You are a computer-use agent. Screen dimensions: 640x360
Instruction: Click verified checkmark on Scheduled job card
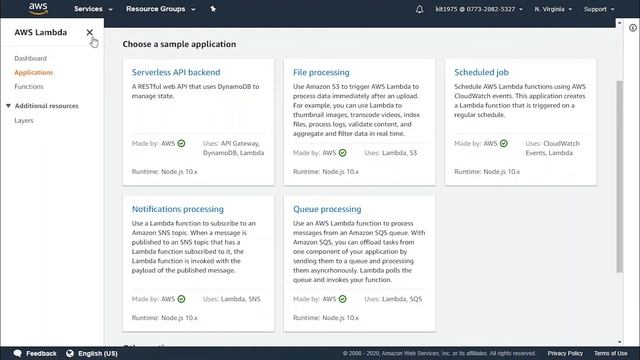coord(504,143)
